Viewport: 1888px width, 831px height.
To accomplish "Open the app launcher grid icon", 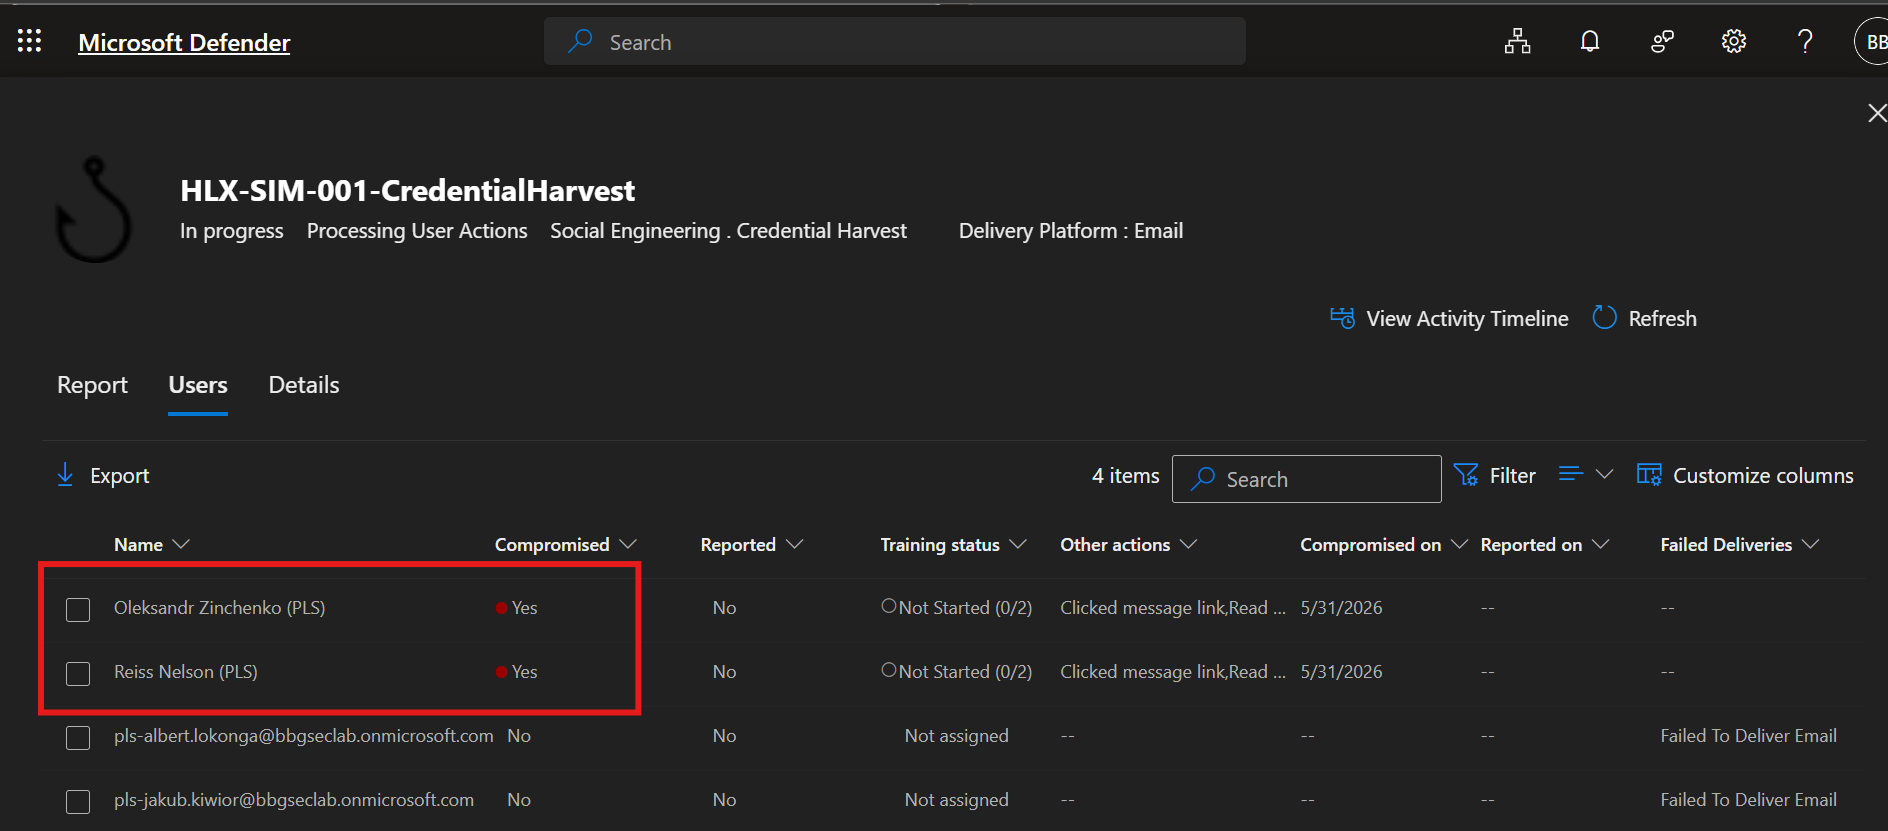I will [30, 41].
